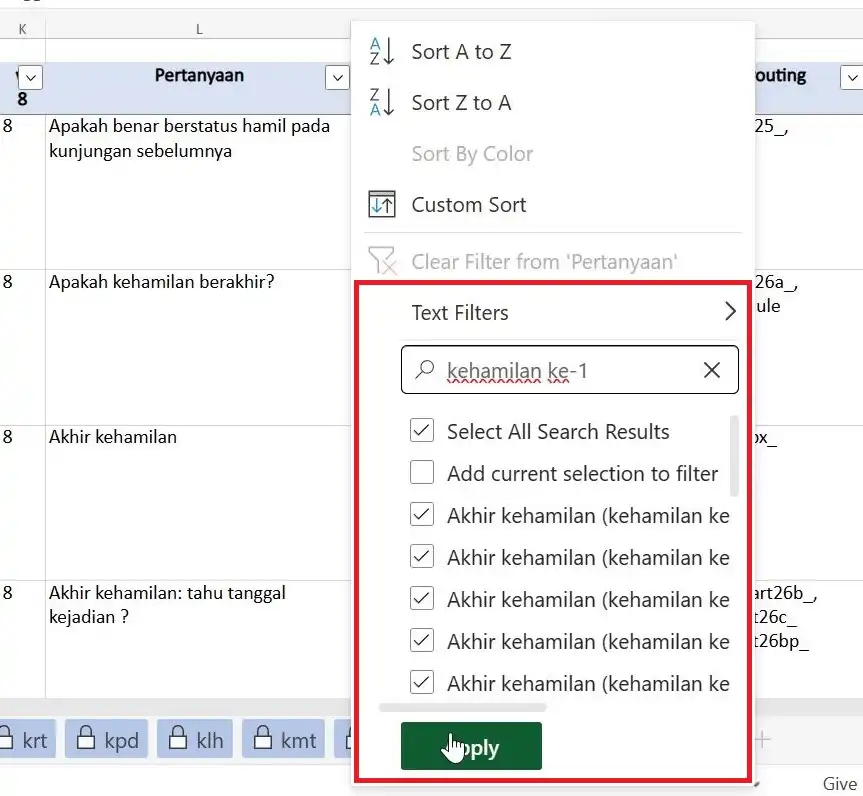Toggle Select All Search Results checkbox

coord(422,432)
